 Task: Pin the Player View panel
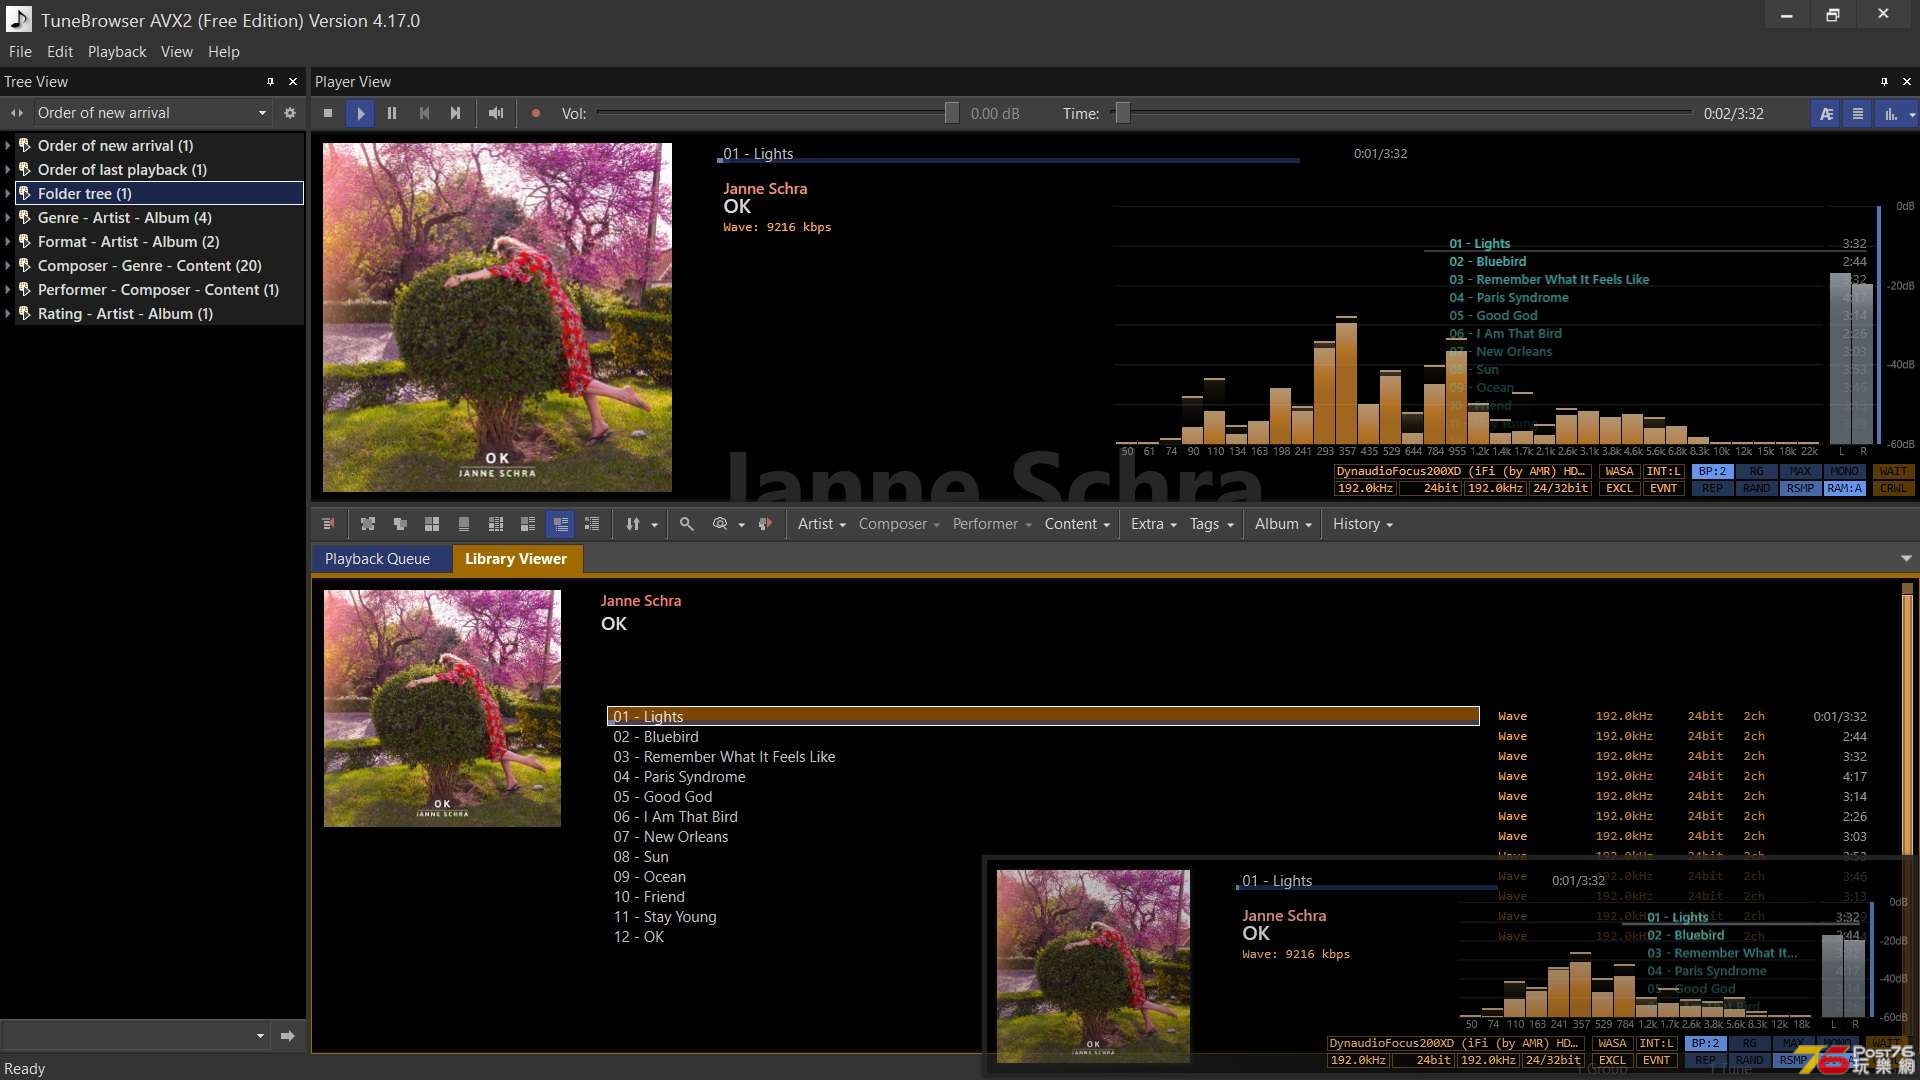click(x=1884, y=82)
